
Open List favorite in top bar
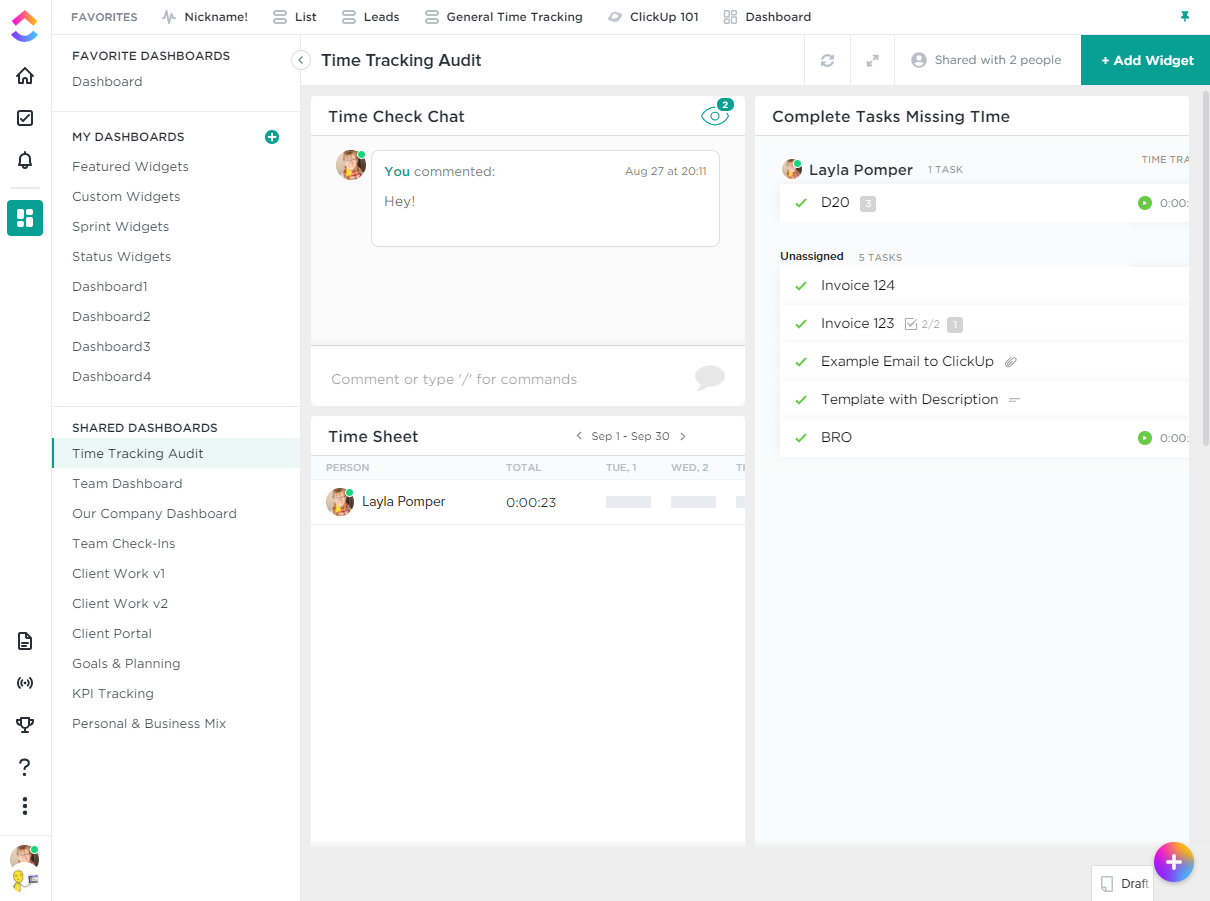click(295, 17)
